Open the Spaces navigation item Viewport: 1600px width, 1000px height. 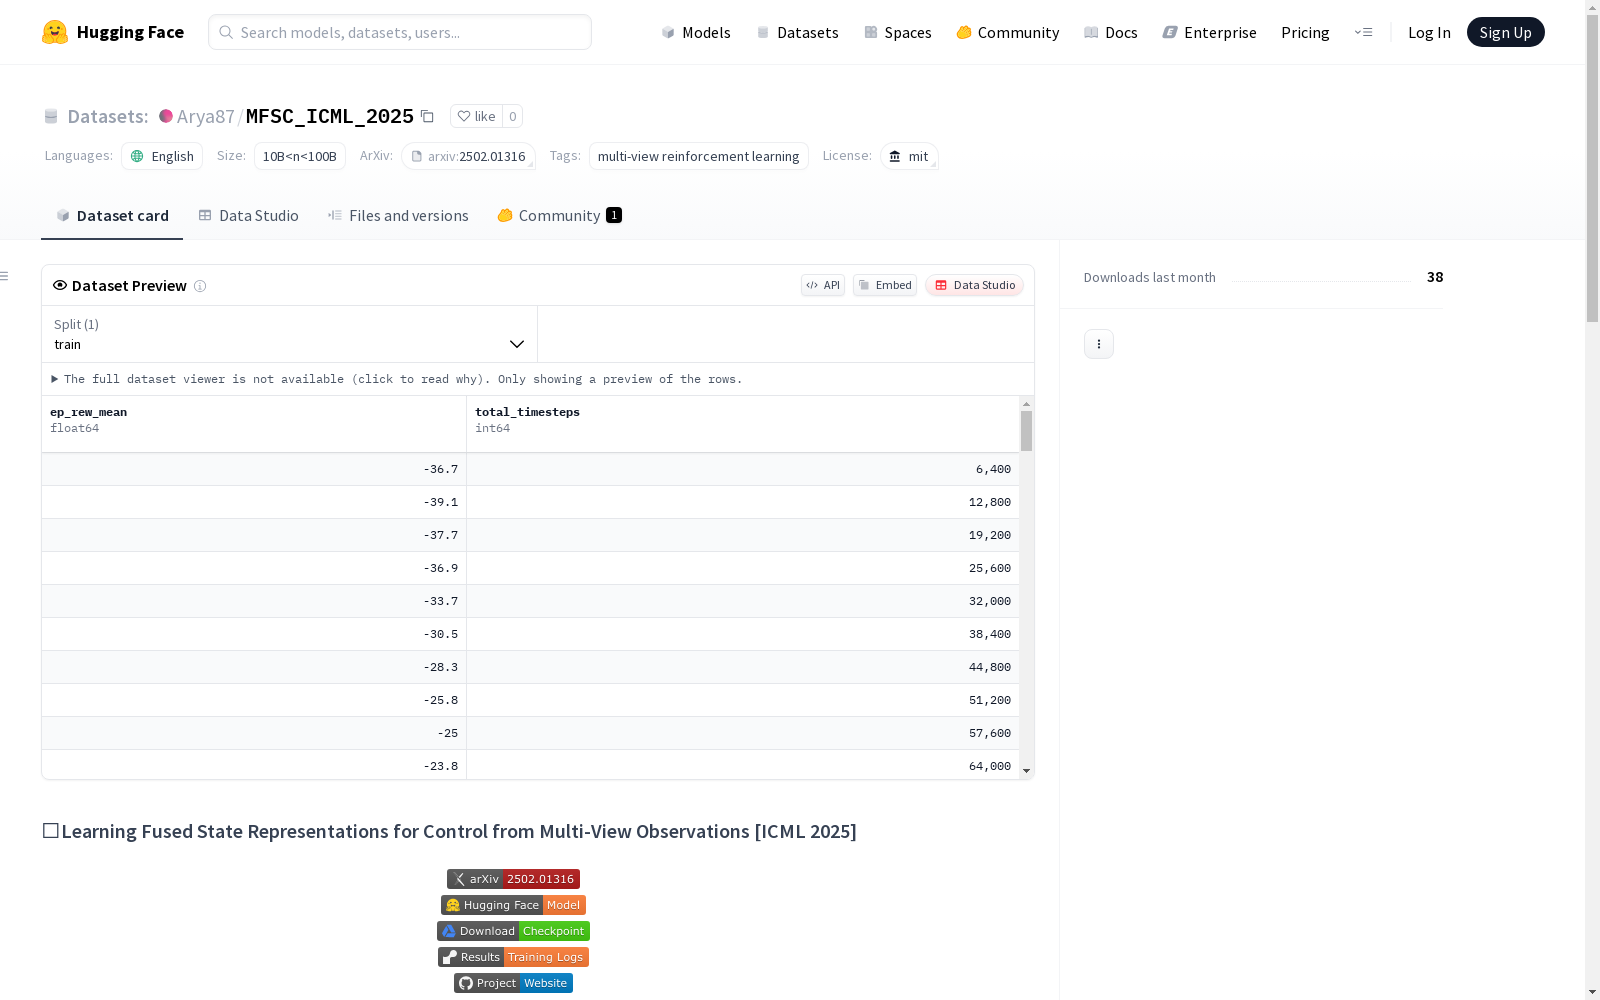(898, 32)
